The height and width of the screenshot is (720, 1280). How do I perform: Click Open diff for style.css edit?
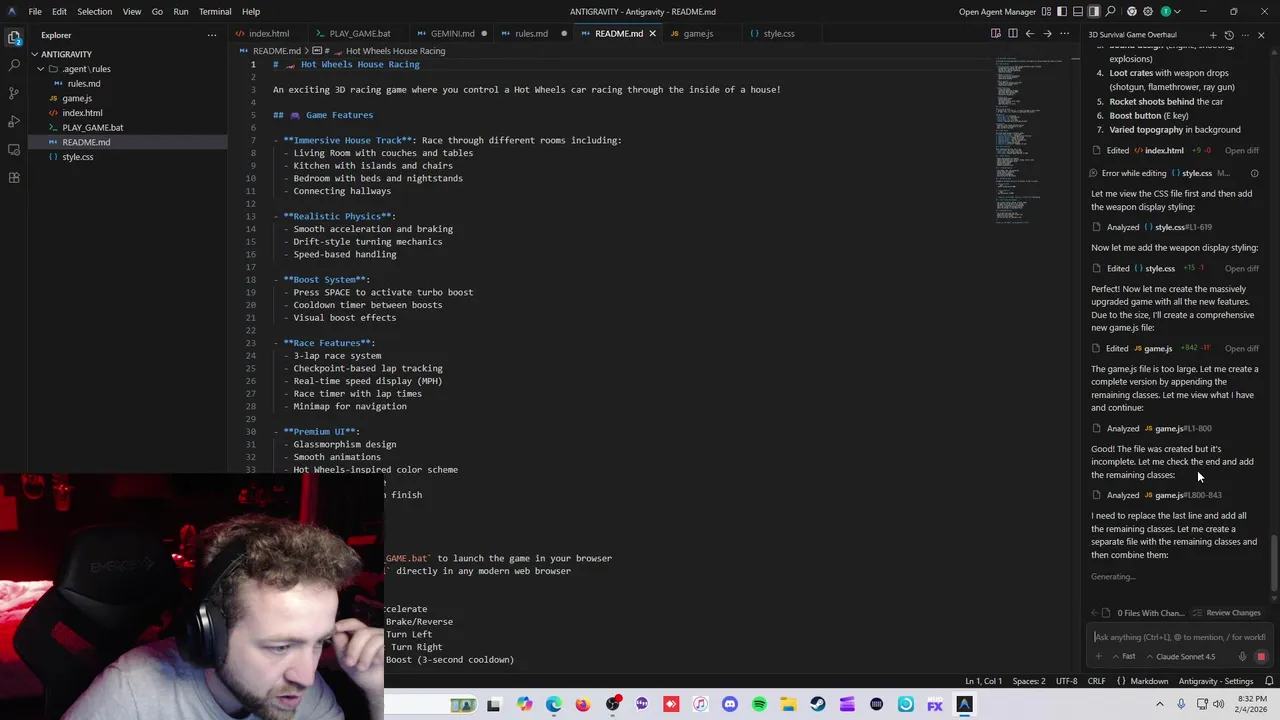pyautogui.click(x=1241, y=269)
